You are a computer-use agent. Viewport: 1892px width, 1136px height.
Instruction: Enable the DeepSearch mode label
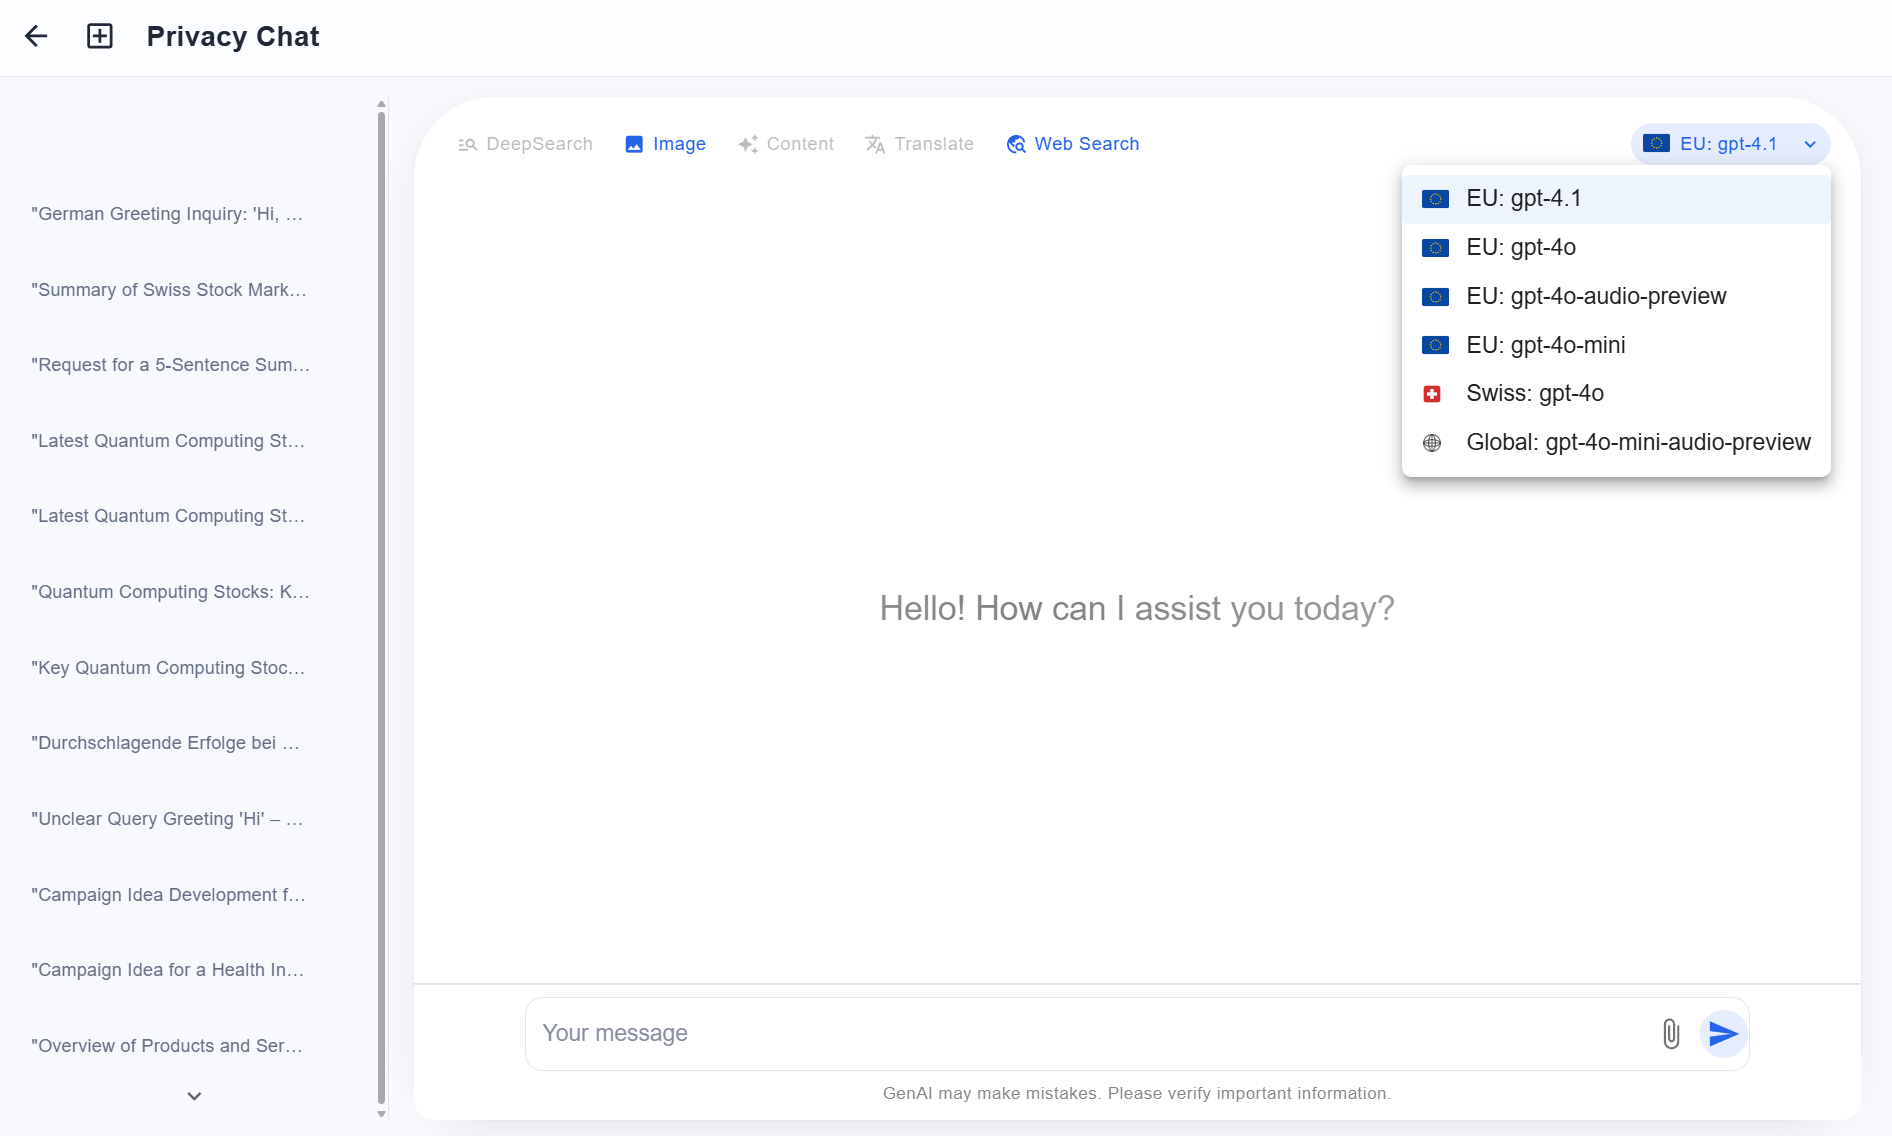coord(539,144)
